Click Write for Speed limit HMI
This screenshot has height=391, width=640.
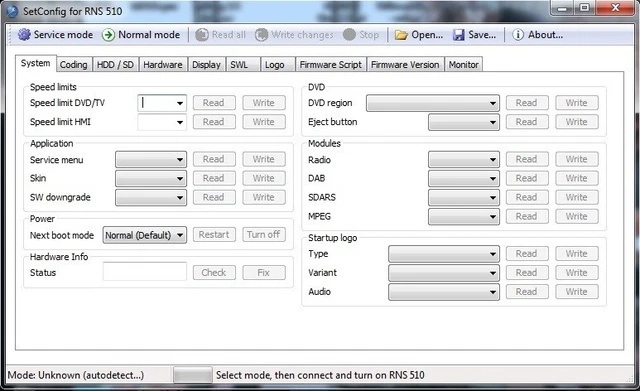click(264, 122)
